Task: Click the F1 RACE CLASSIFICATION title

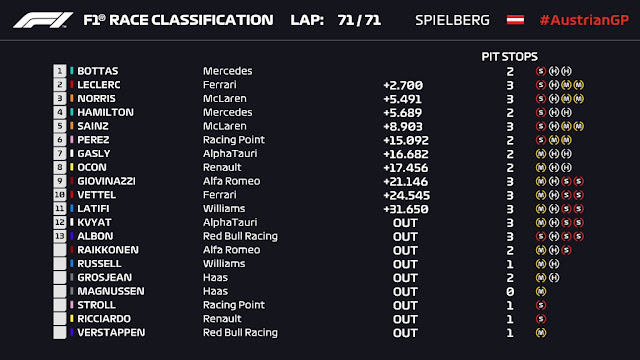Action: [178, 20]
